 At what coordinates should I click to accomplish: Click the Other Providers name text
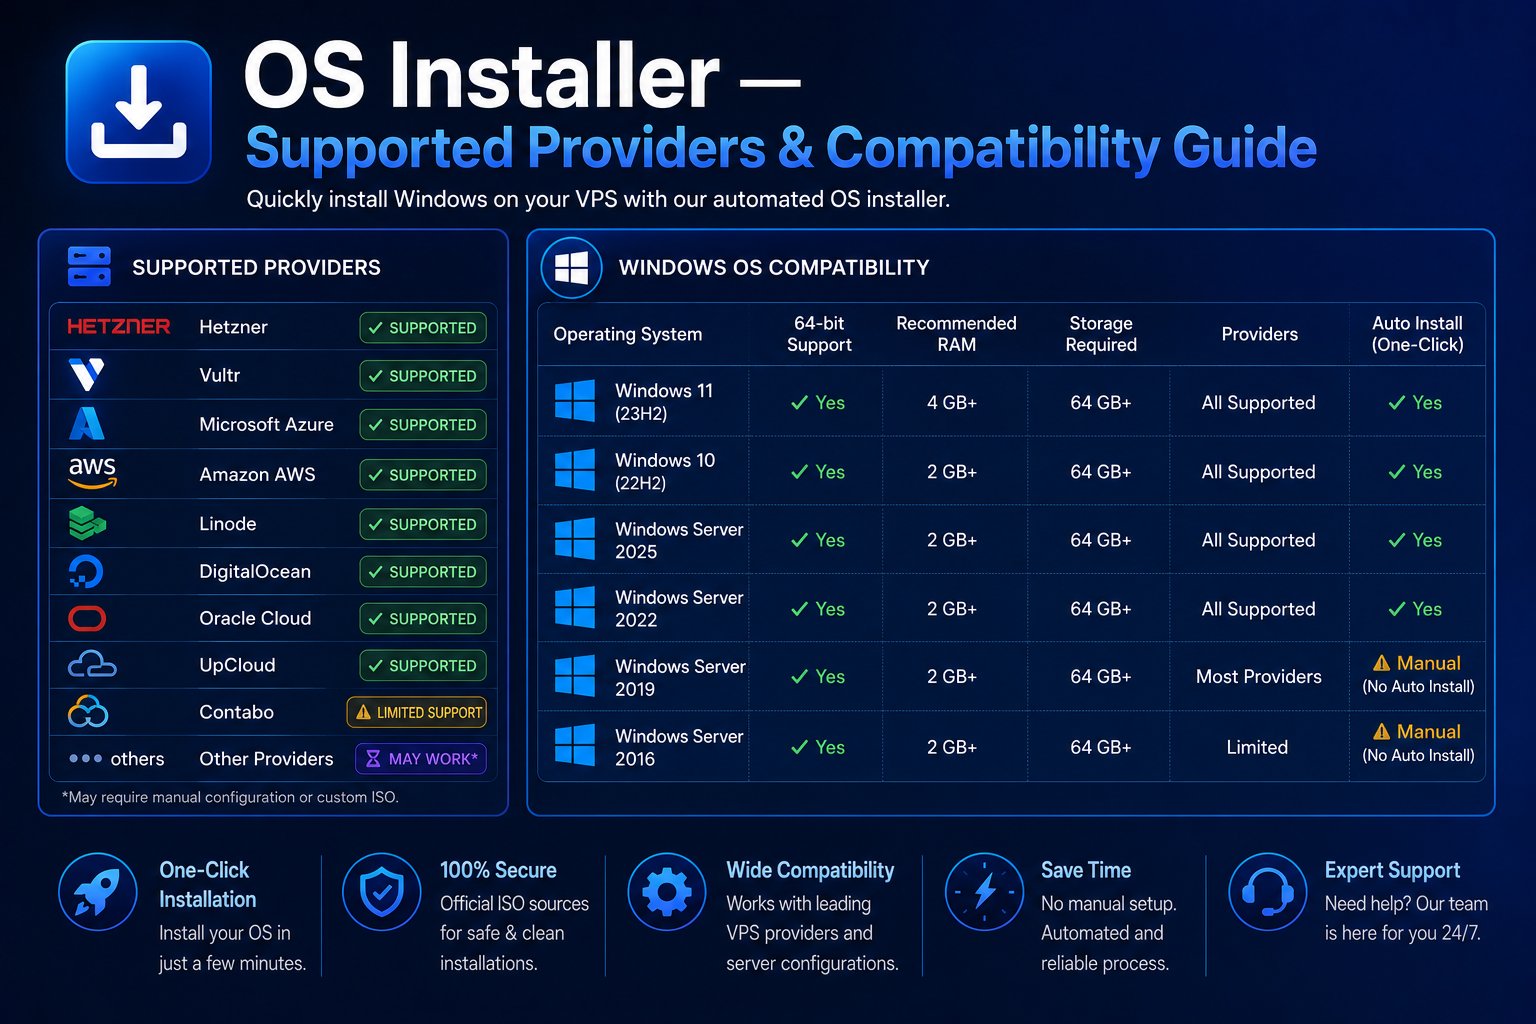pyautogui.click(x=267, y=759)
